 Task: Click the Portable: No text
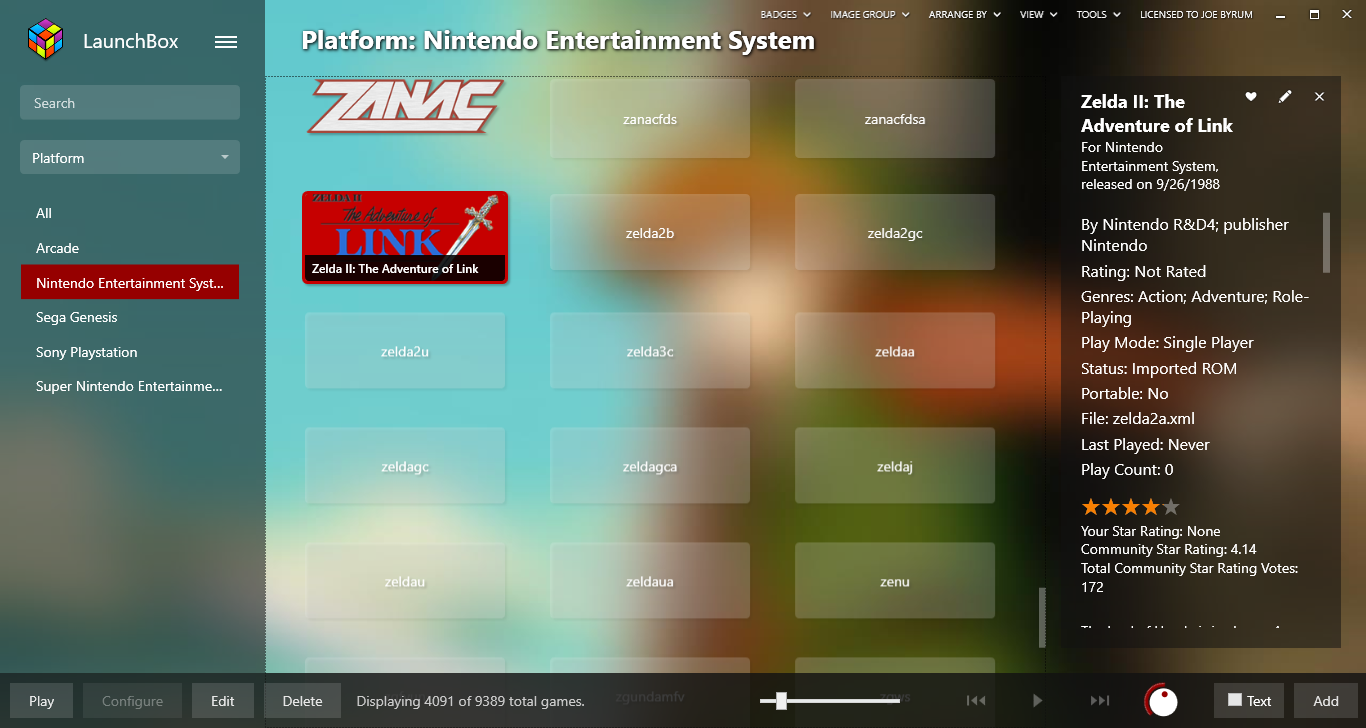point(1125,394)
